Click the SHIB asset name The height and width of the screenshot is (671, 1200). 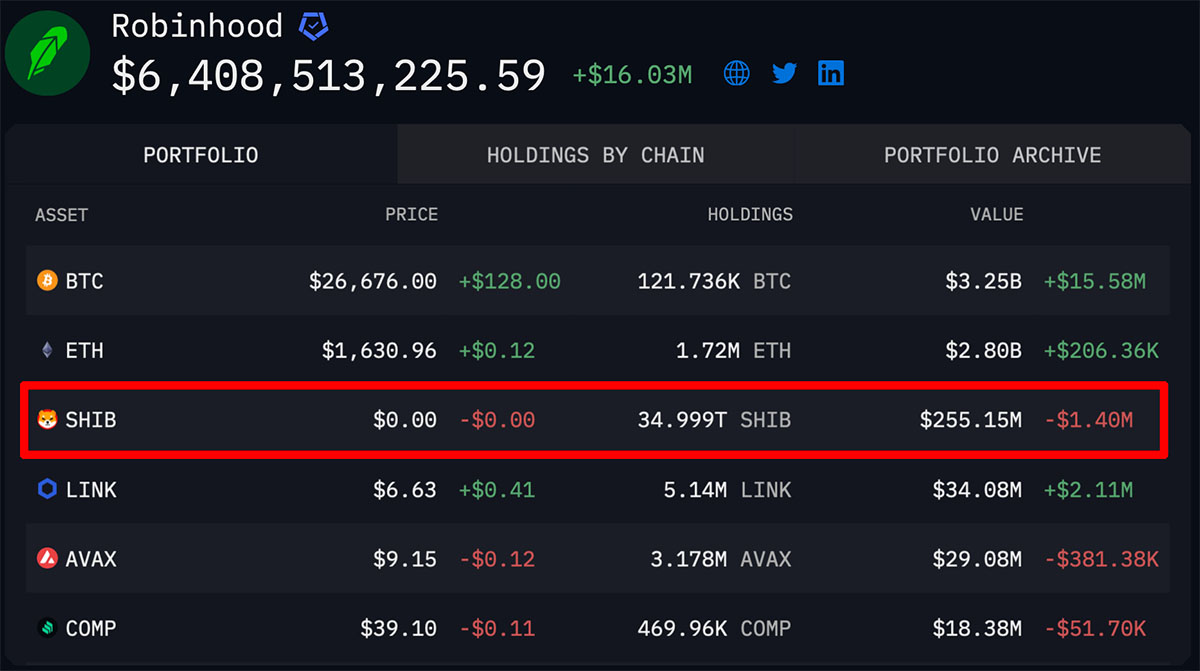pyautogui.click(x=91, y=420)
